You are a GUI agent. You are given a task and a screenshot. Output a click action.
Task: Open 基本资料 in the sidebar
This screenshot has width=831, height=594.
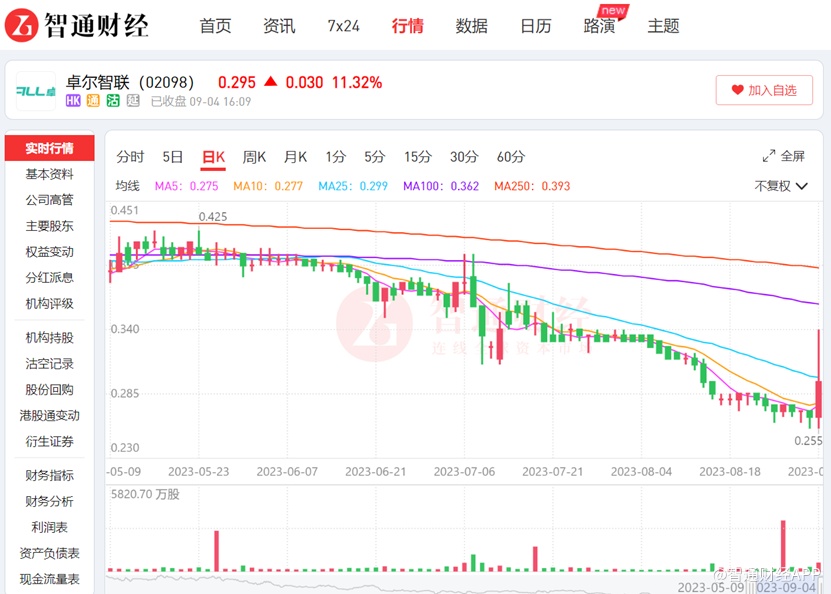point(49,174)
